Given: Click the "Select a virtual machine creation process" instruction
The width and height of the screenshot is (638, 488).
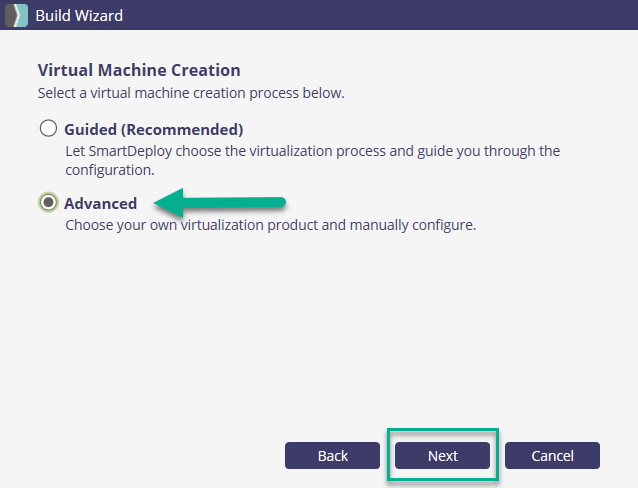Looking at the screenshot, I should 190,93.
